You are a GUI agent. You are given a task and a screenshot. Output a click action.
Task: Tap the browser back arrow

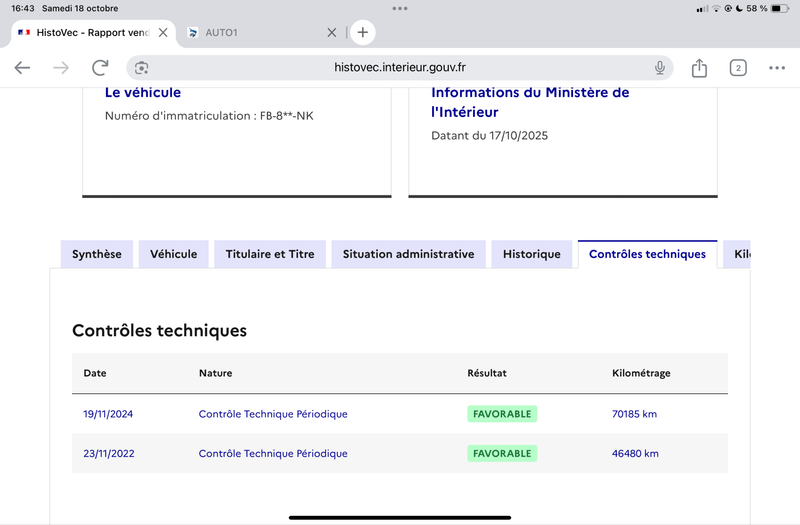[22, 68]
